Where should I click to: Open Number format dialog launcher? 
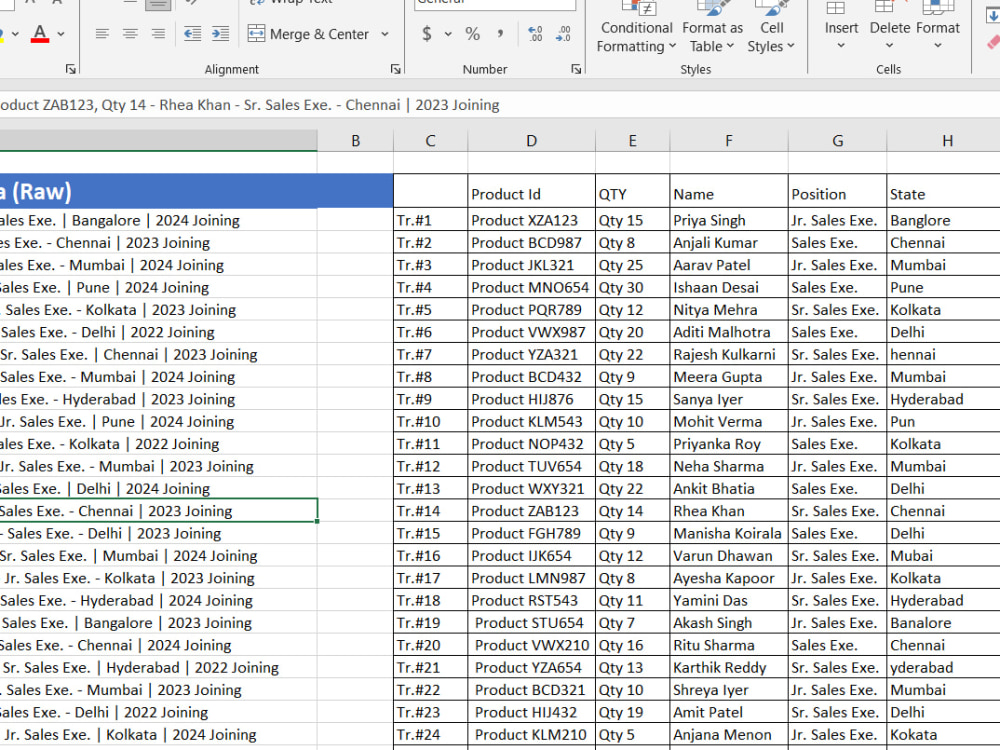click(576, 69)
